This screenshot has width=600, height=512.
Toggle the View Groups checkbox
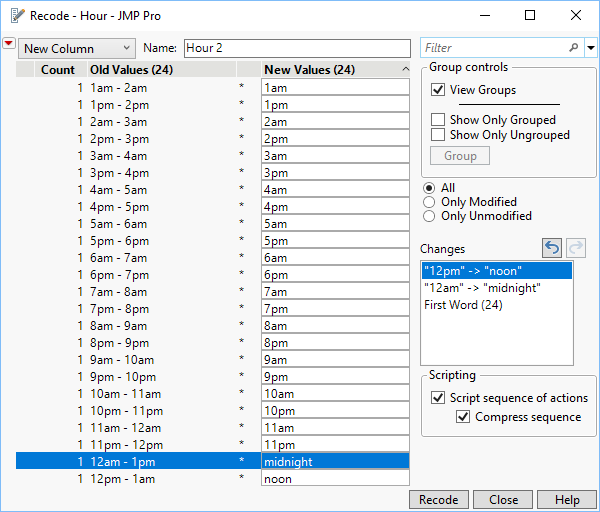pyautogui.click(x=438, y=90)
